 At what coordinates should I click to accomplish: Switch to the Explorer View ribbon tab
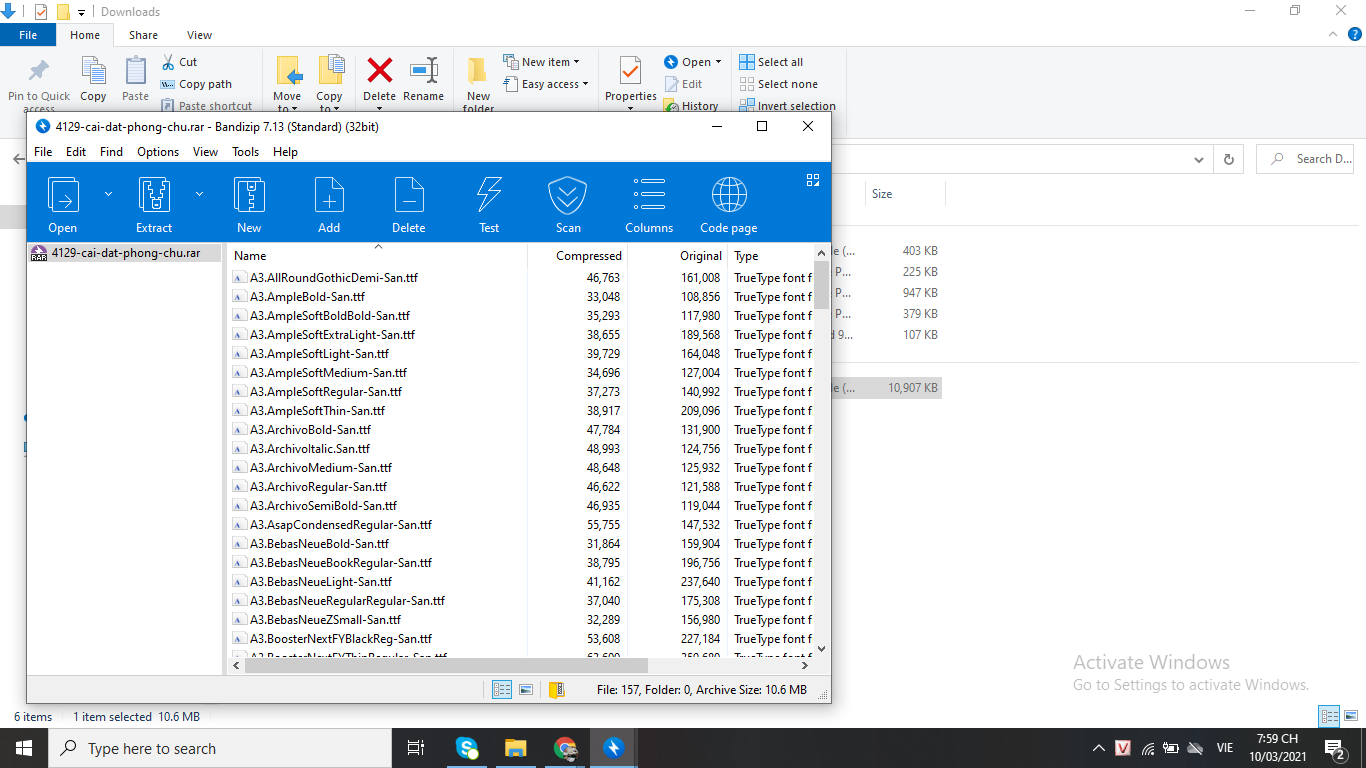[x=200, y=35]
